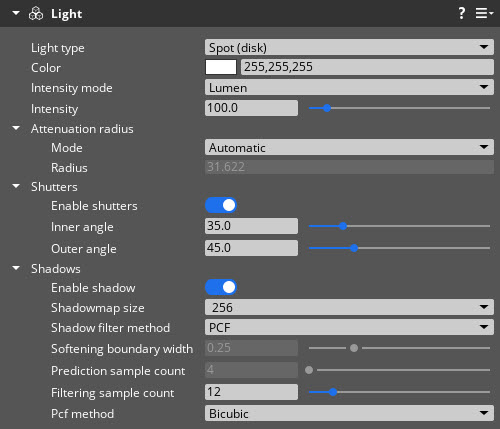Viewport: 500px width, 429px height.
Task: Open the Attenuation Mode dropdown
Action: (x=349, y=147)
